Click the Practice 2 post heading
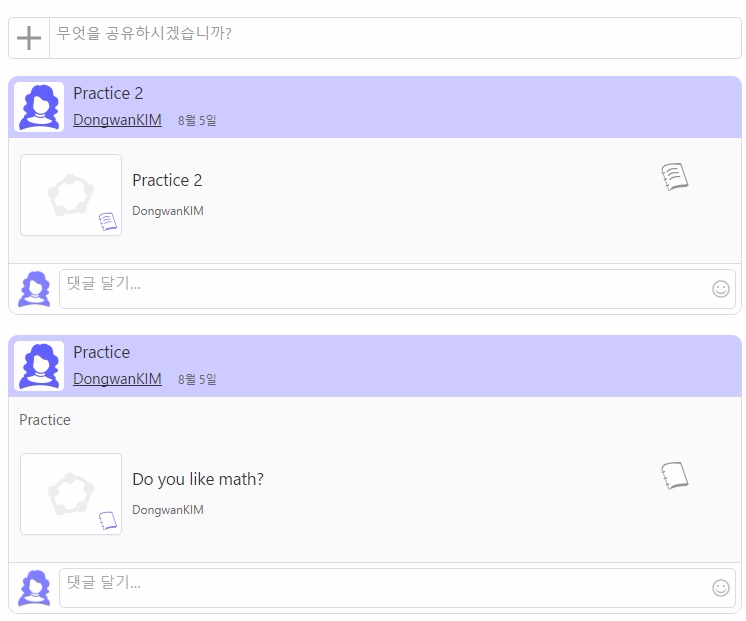Viewport: 746px width, 621px height. (x=108, y=93)
